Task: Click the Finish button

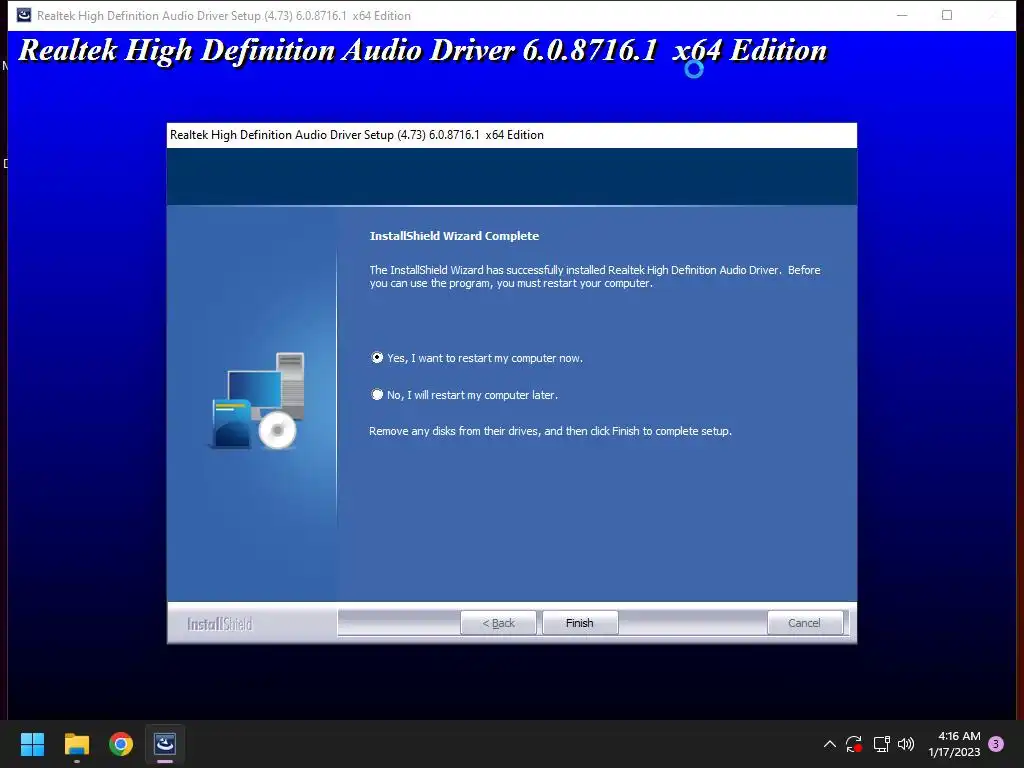Action: coord(579,623)
